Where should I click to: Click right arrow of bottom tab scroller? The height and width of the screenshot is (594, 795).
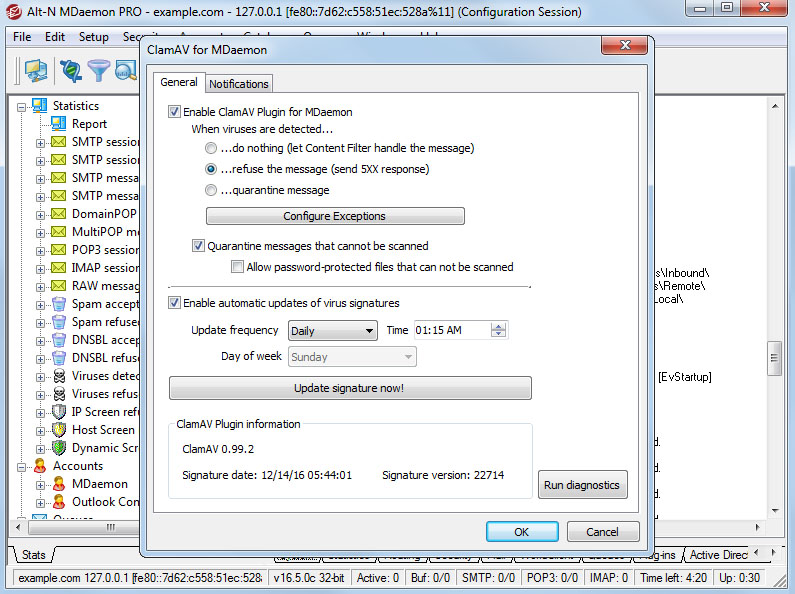point(773,552)
